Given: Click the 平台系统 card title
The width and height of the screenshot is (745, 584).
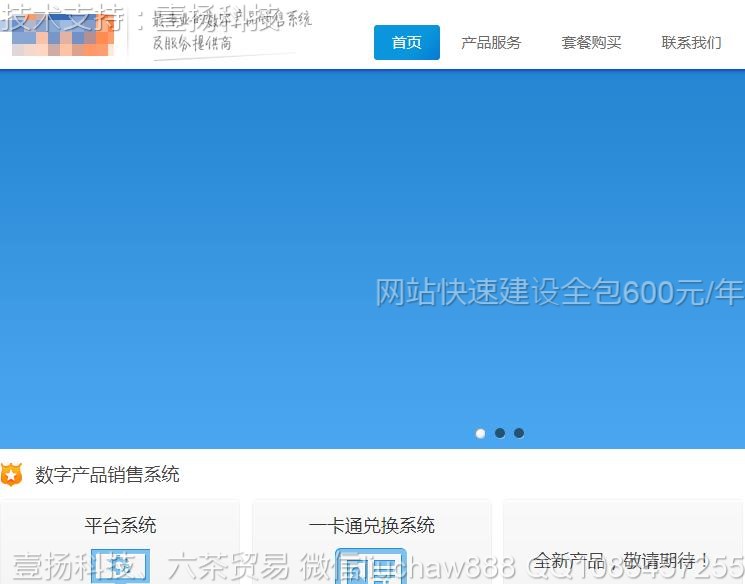Looking at the screenshot, I should coord(120,526).
